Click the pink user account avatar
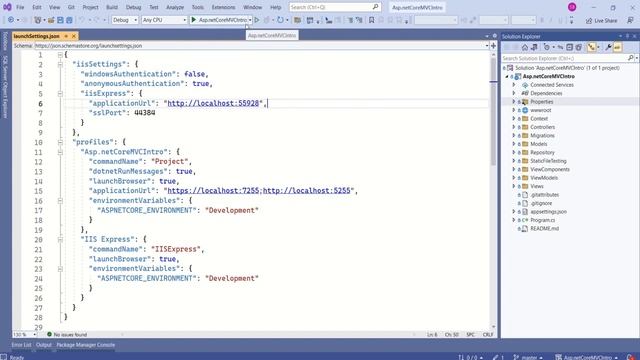Screen dimensions: 640x360 [x=572, y=7]
